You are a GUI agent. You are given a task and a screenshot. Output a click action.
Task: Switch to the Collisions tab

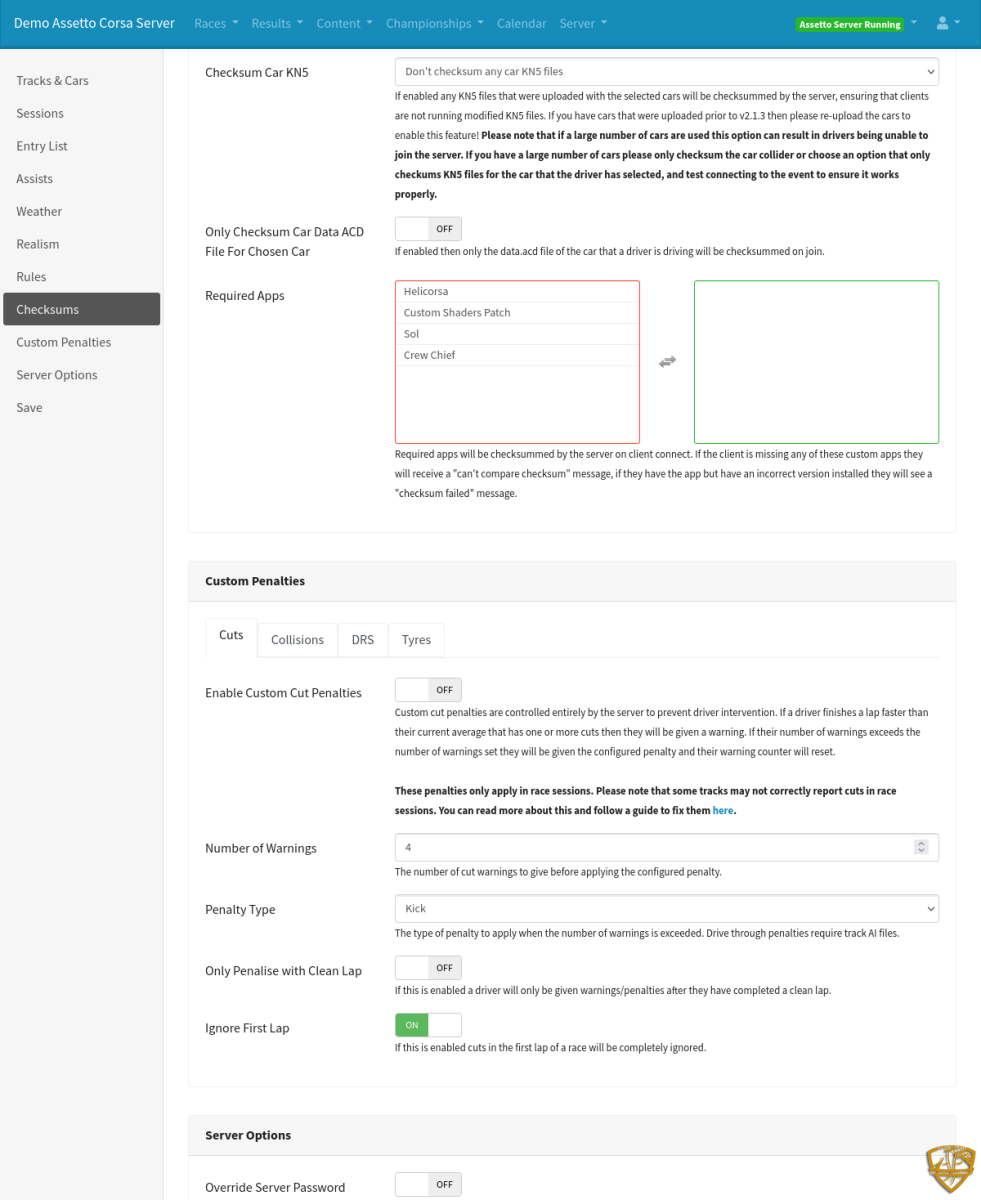(297, 639)
